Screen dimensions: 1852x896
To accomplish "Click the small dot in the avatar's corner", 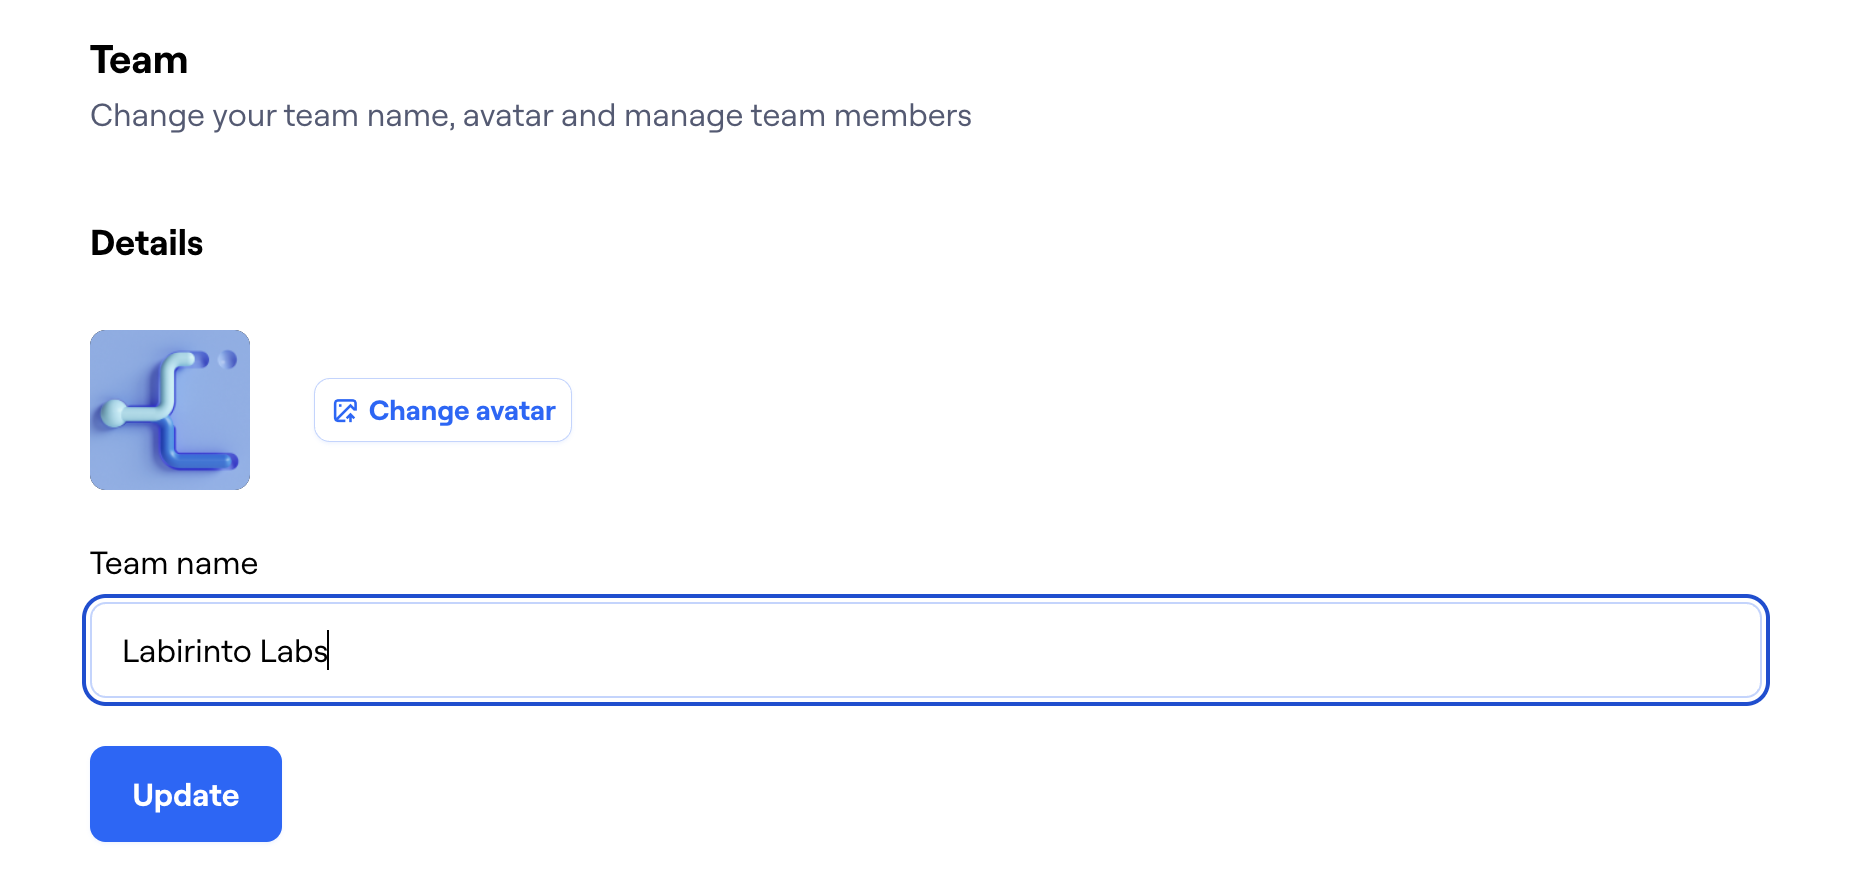I will pyautogui.click(x=228, y=359).
